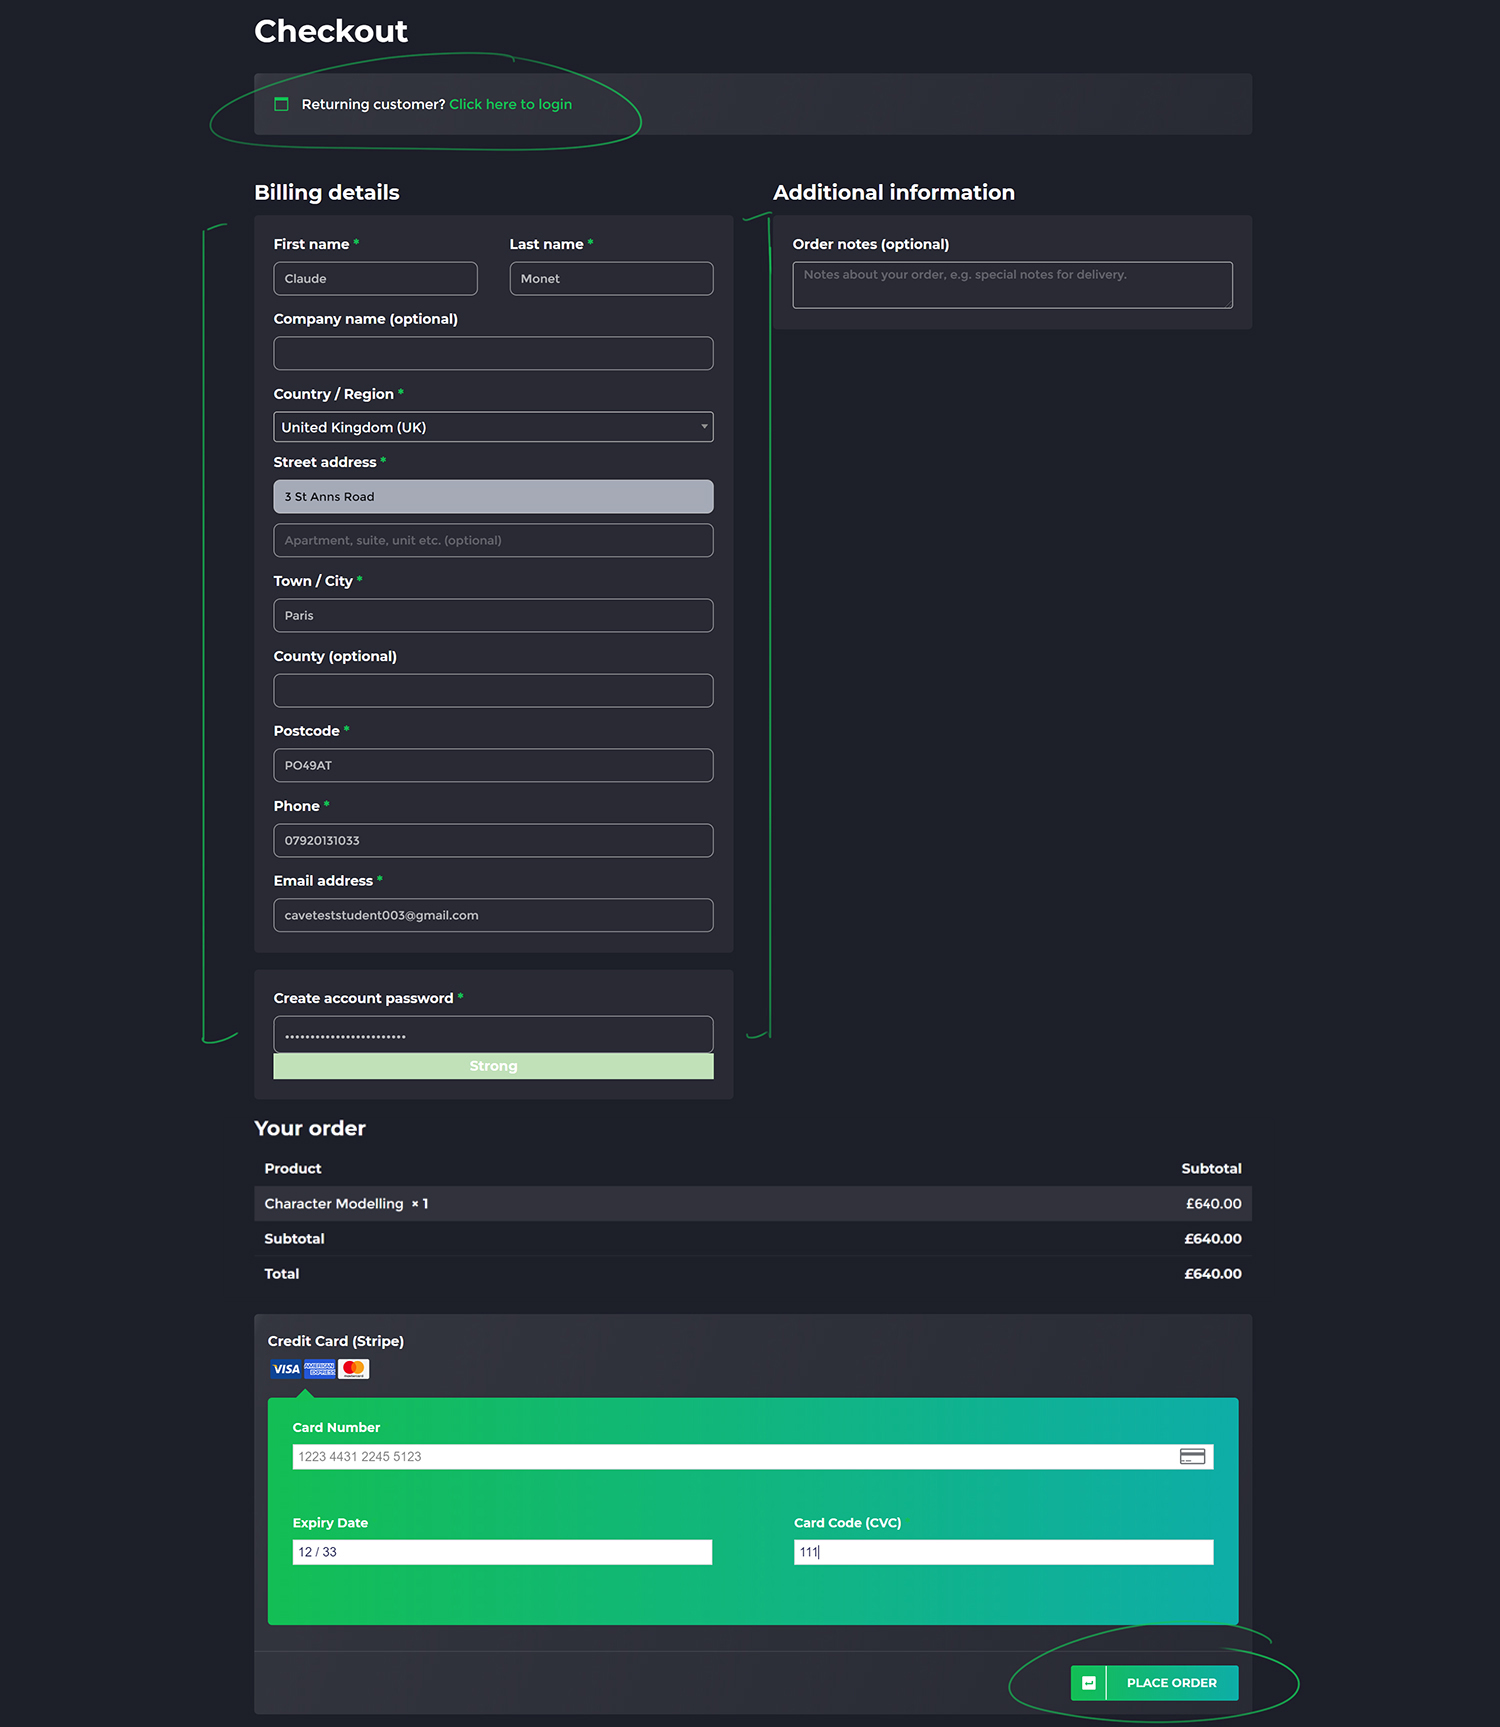
Task: Click into the Company name field
Action: [493, 354]
